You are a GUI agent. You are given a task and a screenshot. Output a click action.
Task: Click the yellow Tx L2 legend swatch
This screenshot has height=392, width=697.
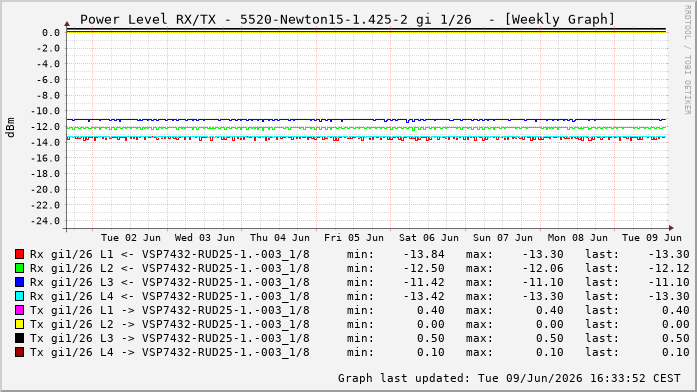[x=19, y=324]
